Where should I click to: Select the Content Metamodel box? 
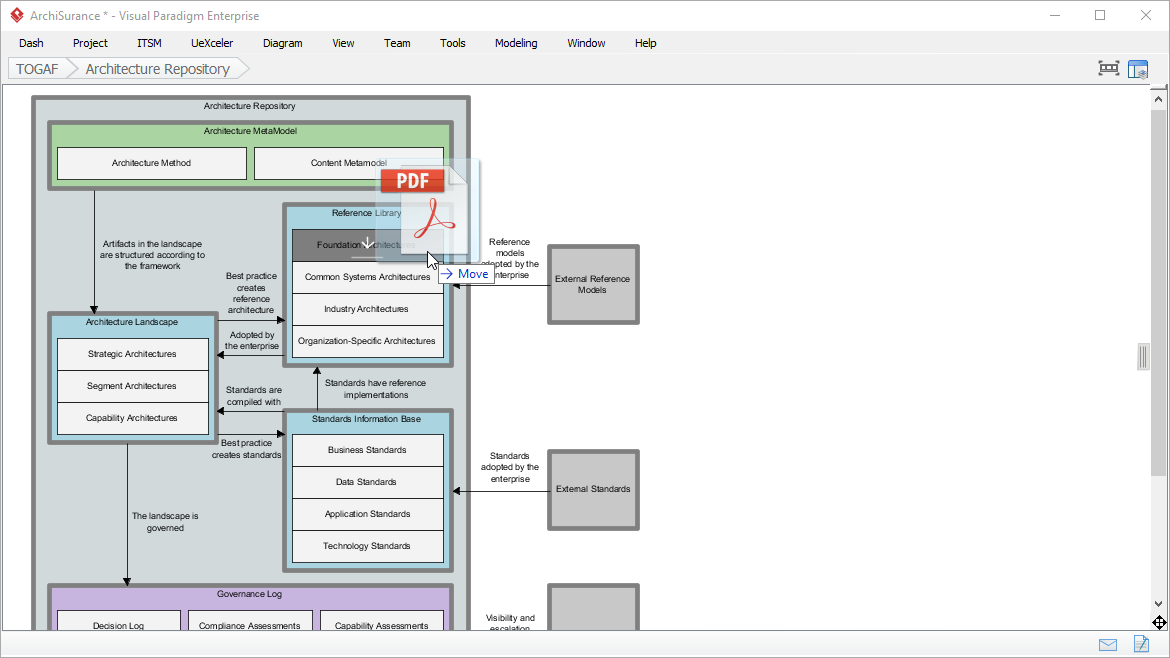pyautogui.click(x=348, y=163)
